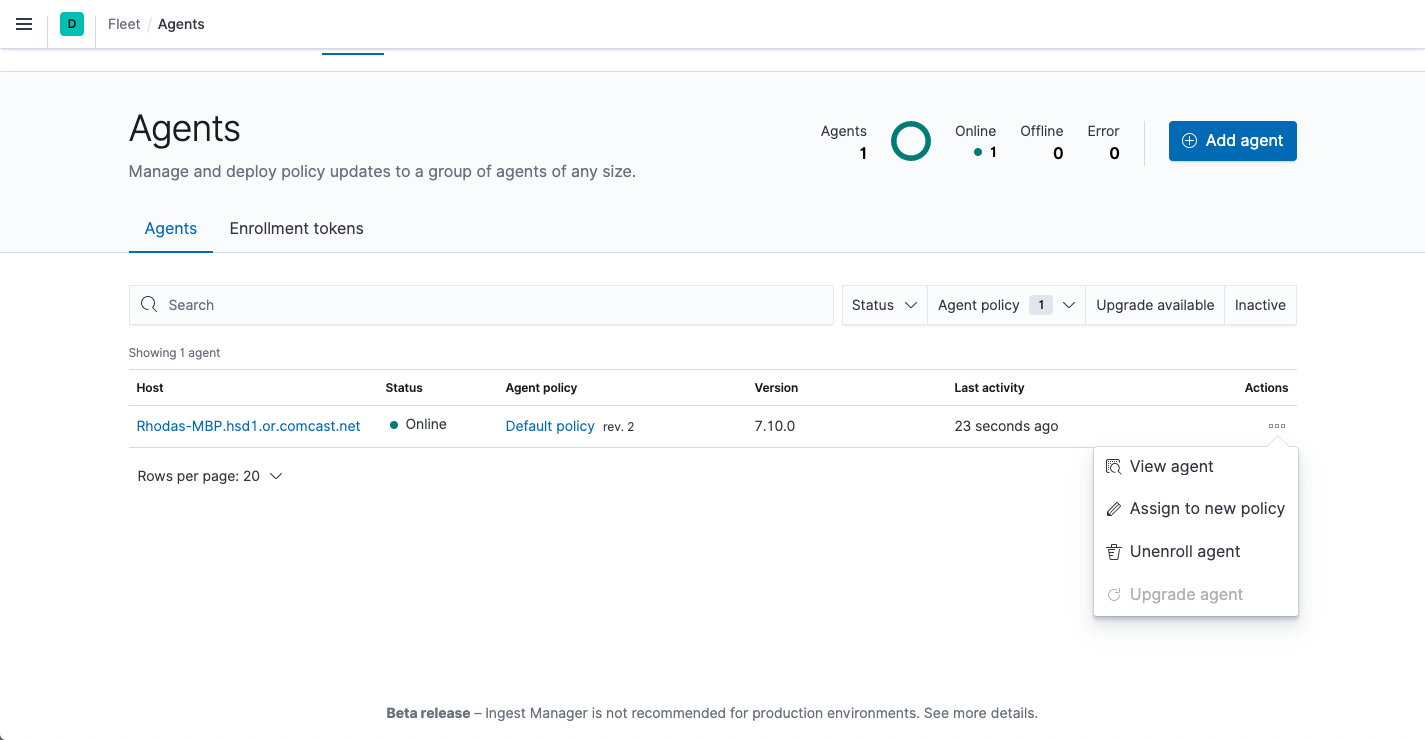The width and height of the screenshot is (1425, 740).
Task: Open the hamburger navigation menu
Action: click(x=24, y=24)
